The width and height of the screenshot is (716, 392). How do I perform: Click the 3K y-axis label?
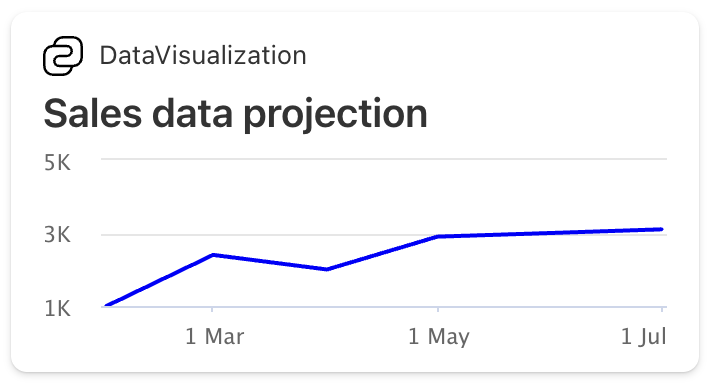click(58, 235)
